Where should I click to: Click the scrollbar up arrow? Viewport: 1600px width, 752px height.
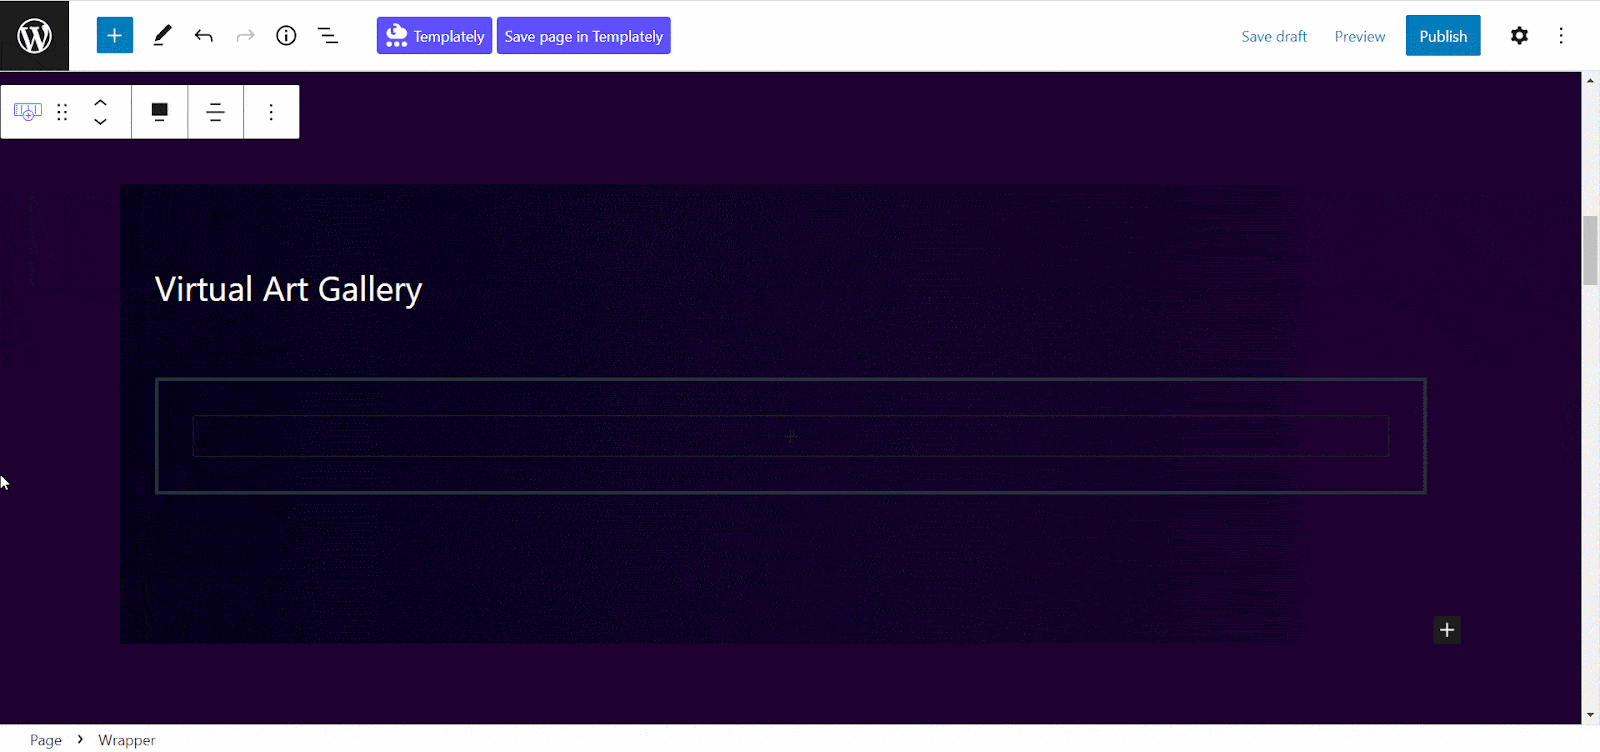(x=1590, y=80)
